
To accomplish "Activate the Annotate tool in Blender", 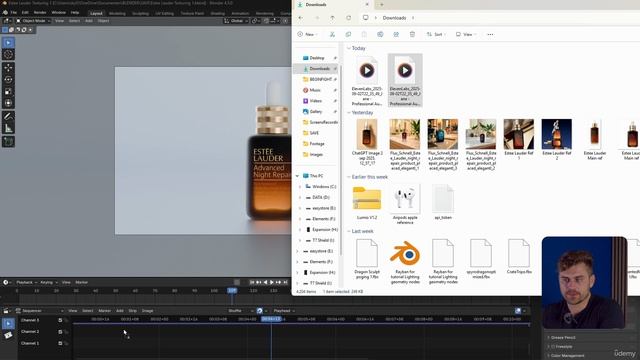I will click(x=8, y=117).
